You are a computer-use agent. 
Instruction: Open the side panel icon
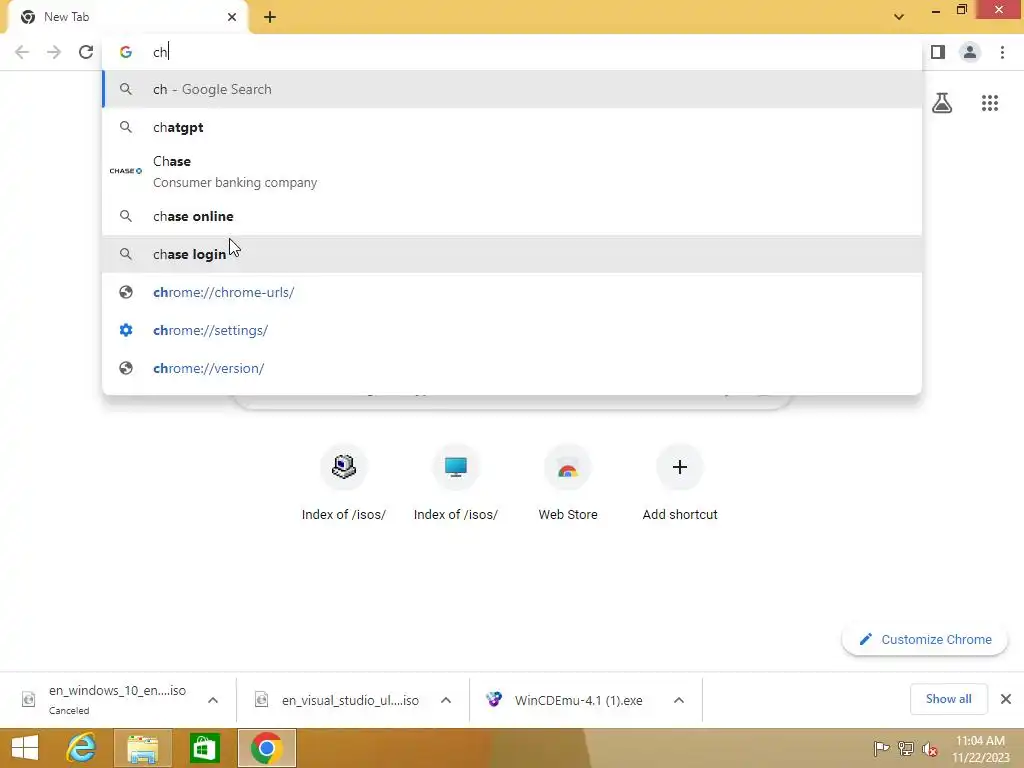[938, 52]
